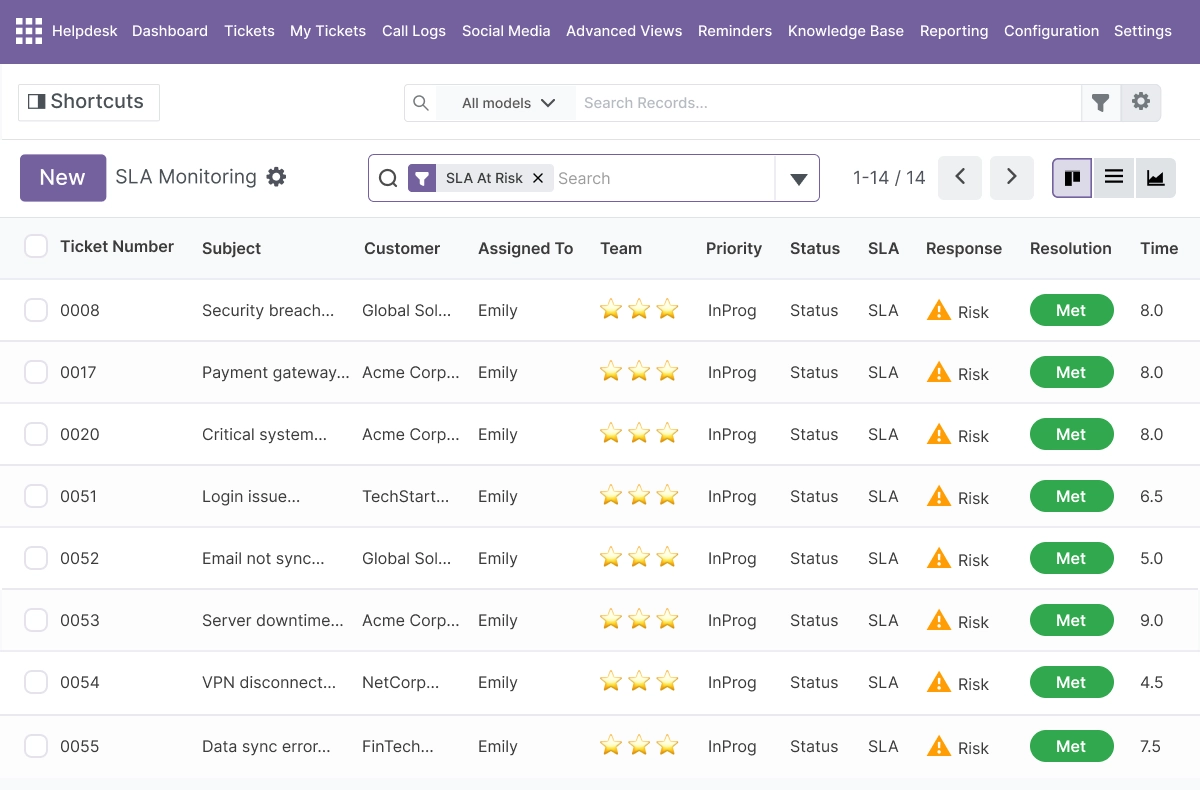Click the Risk warning icon for ticket 0017
The image size is (1200, 790).
coord(938,372)
